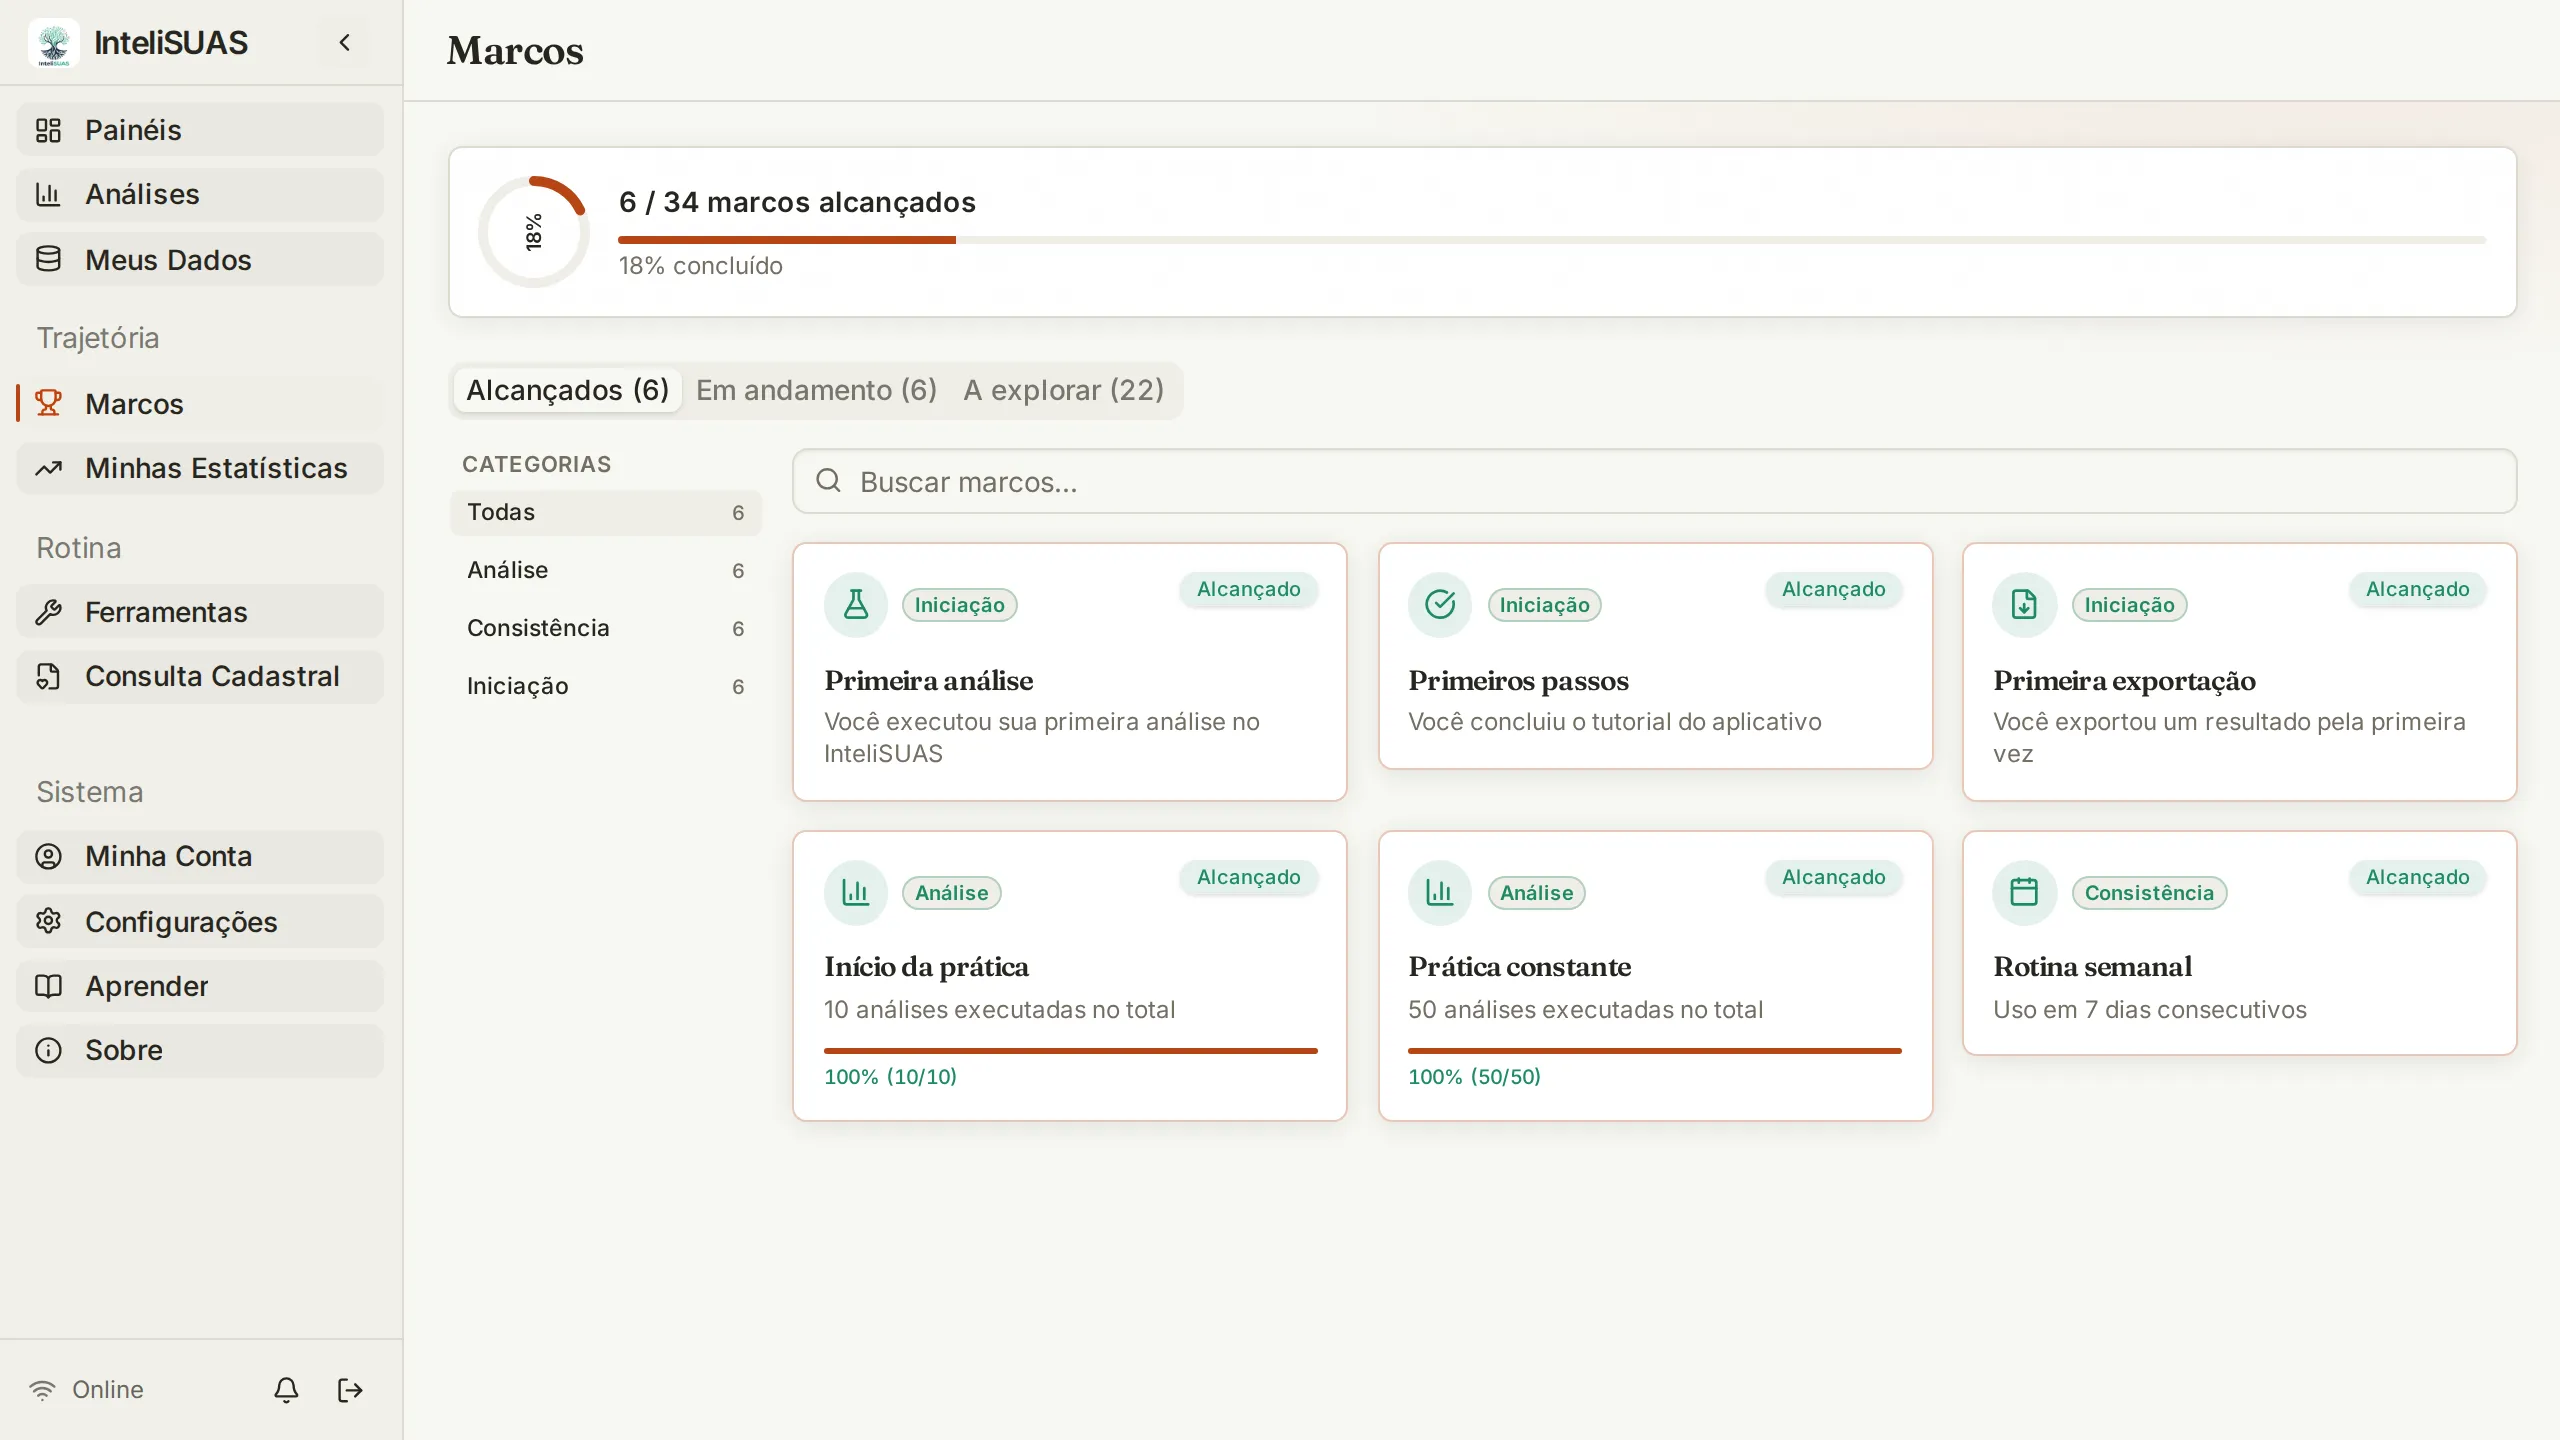Image resolution: width=2560 pixels, height=1440 pixels.
Task: Click the flask icon on Primeira análise
Action: tap(856, 604)
